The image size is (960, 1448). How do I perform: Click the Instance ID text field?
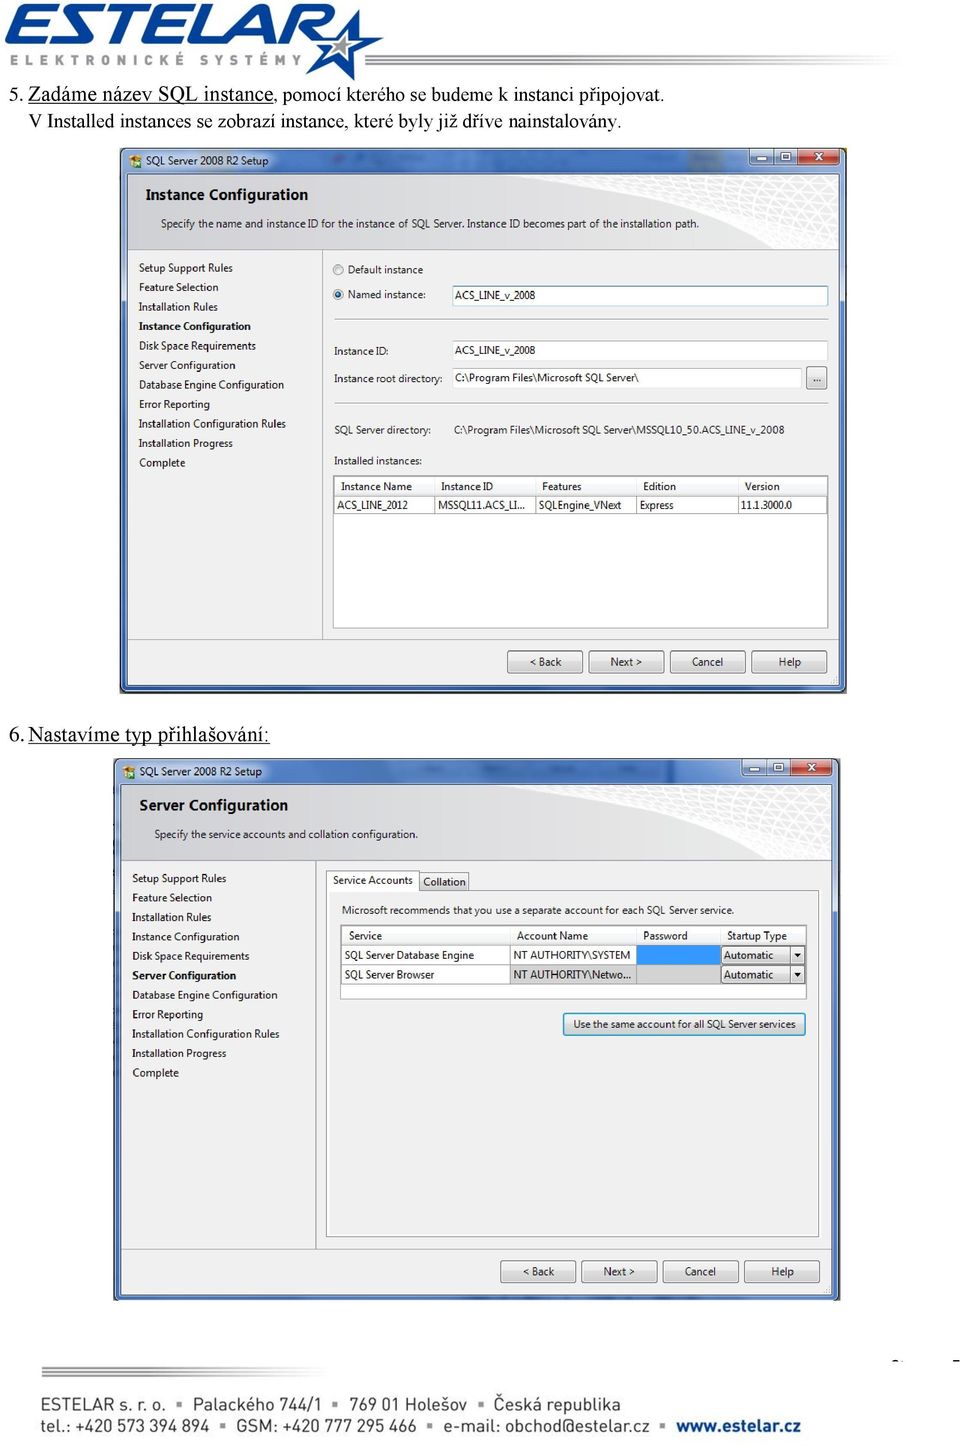click(640, 351)
